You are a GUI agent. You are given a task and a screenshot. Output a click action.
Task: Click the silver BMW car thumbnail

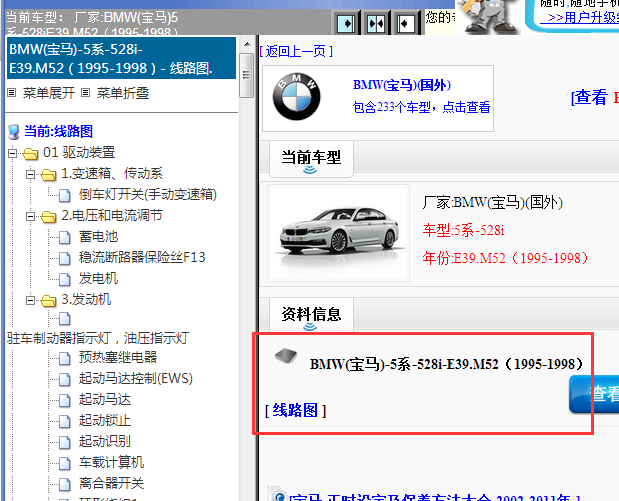tap(339, 233)
